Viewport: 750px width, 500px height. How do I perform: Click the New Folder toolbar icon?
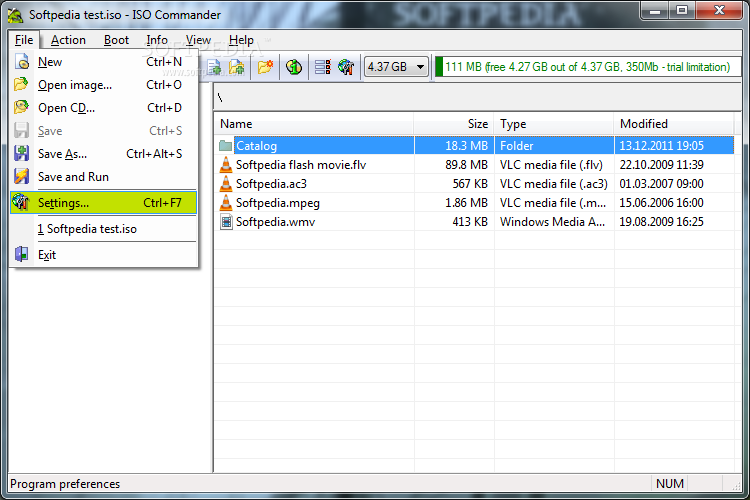pos(265,67)
